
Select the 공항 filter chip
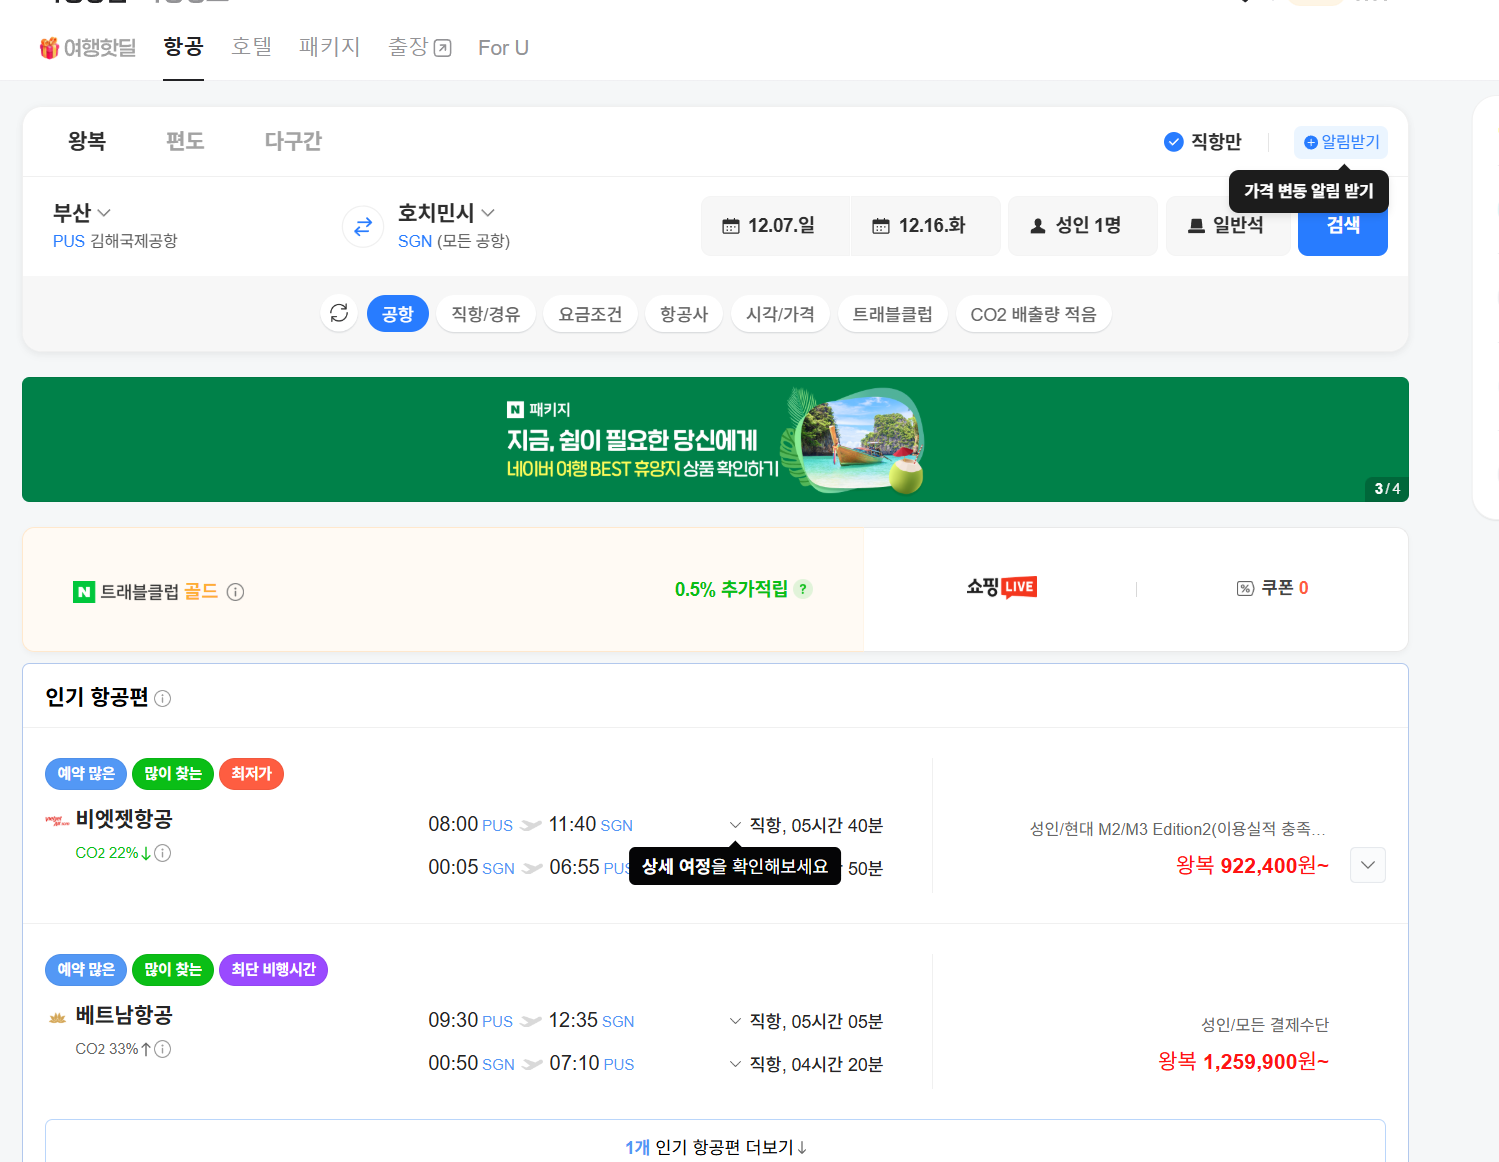tap(397, 314)
